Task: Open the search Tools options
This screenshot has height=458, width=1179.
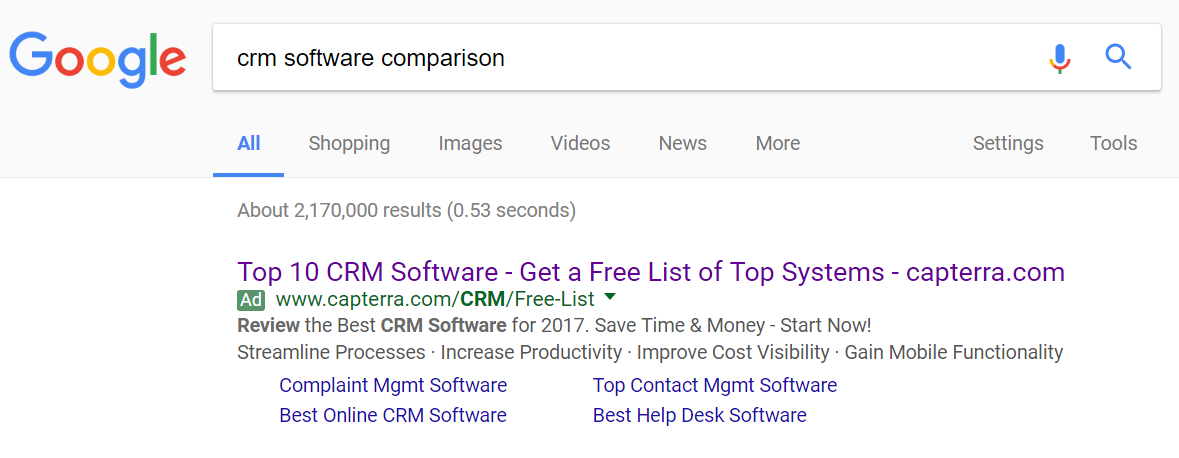Action: 1114,143
